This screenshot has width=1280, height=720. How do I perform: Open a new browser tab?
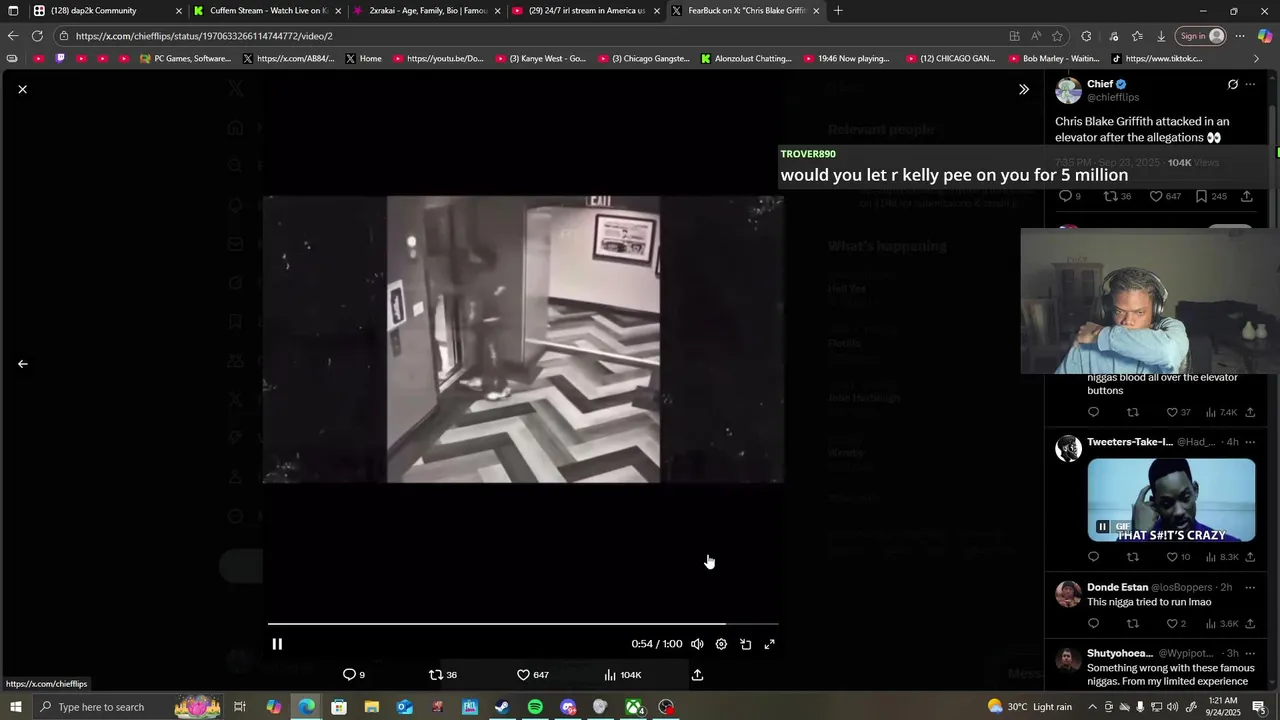[838, 11]
